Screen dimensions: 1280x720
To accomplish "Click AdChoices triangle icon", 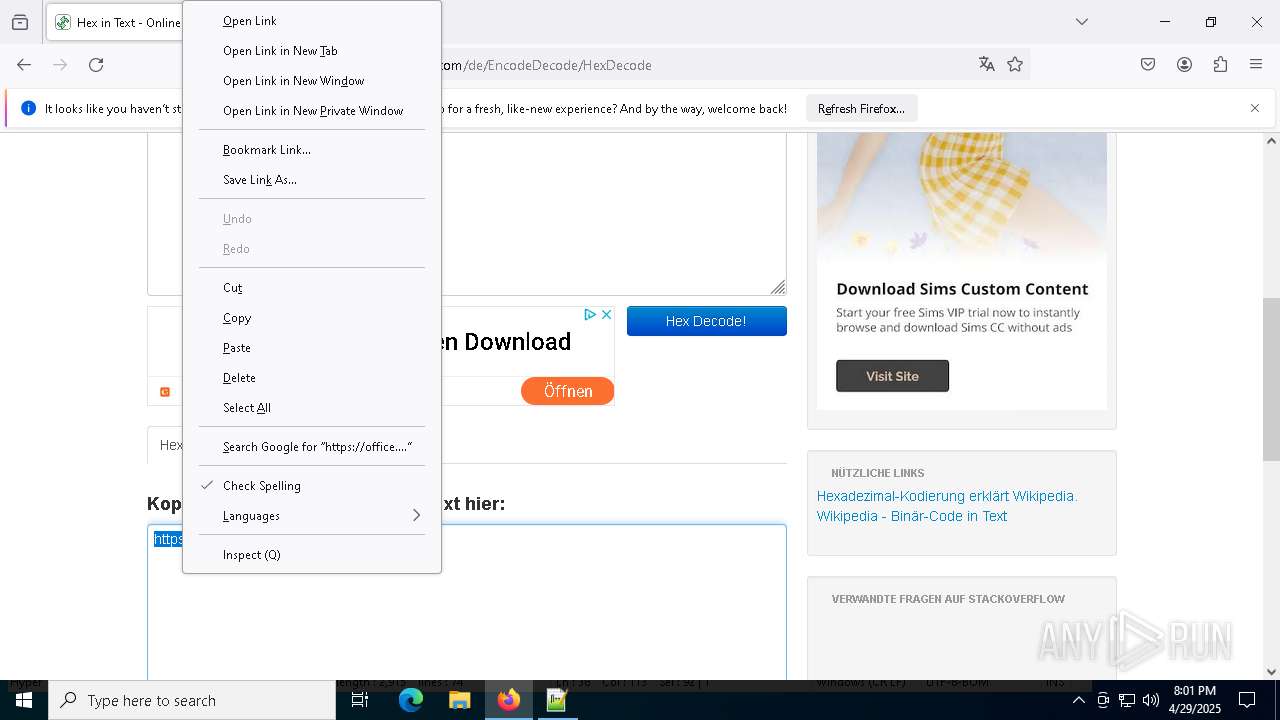I will pos(590,314).
